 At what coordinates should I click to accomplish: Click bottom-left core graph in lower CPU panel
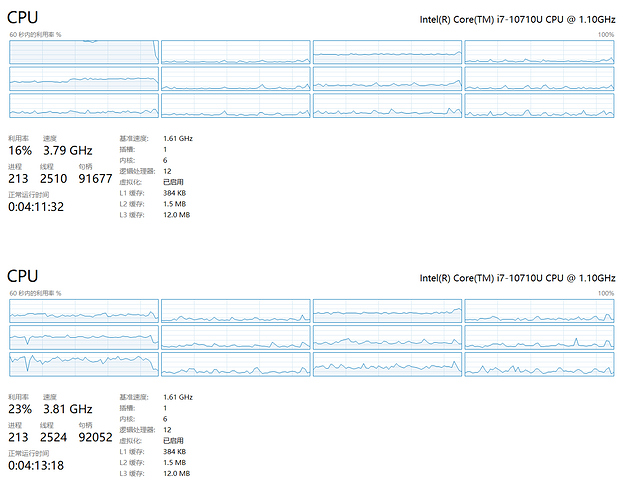[x=84, y=364]
